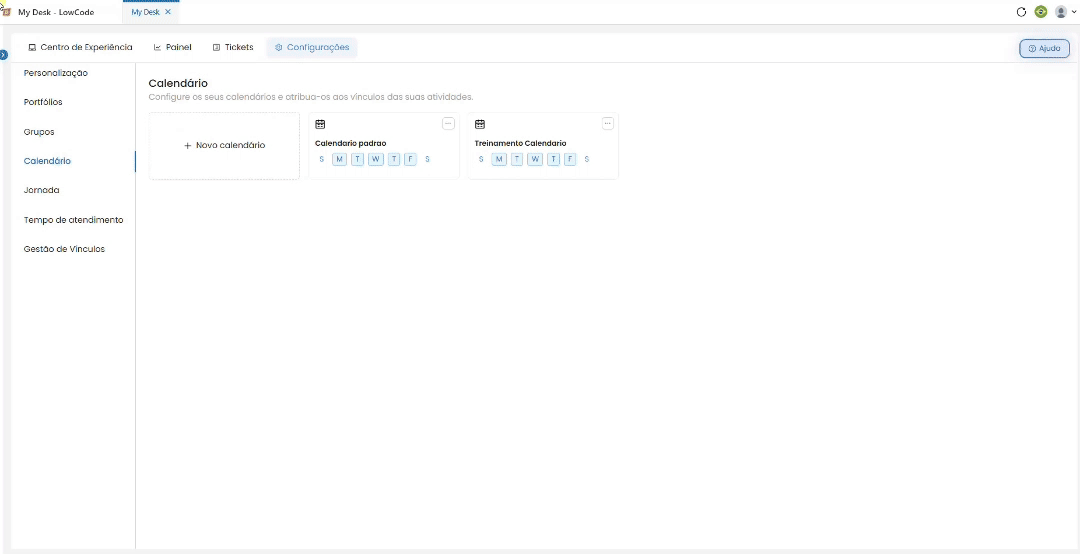Screen dimensions: 1080x554
Task: Open the Ajuda help button
Action: click(1044, 48)
